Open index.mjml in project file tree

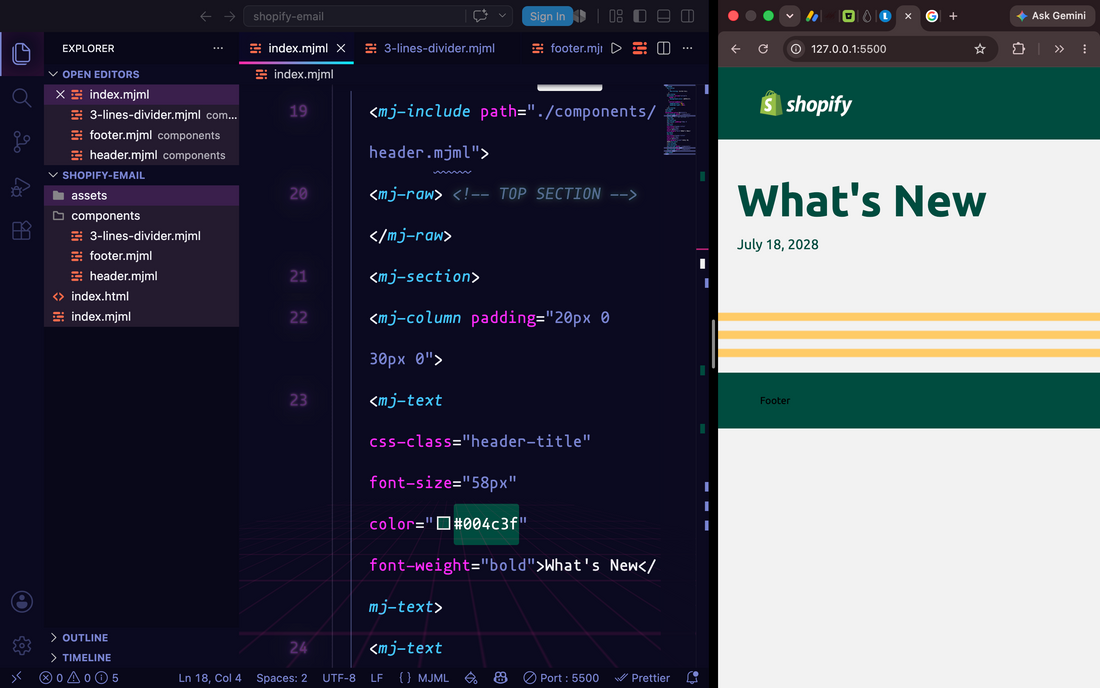[141, 317]
